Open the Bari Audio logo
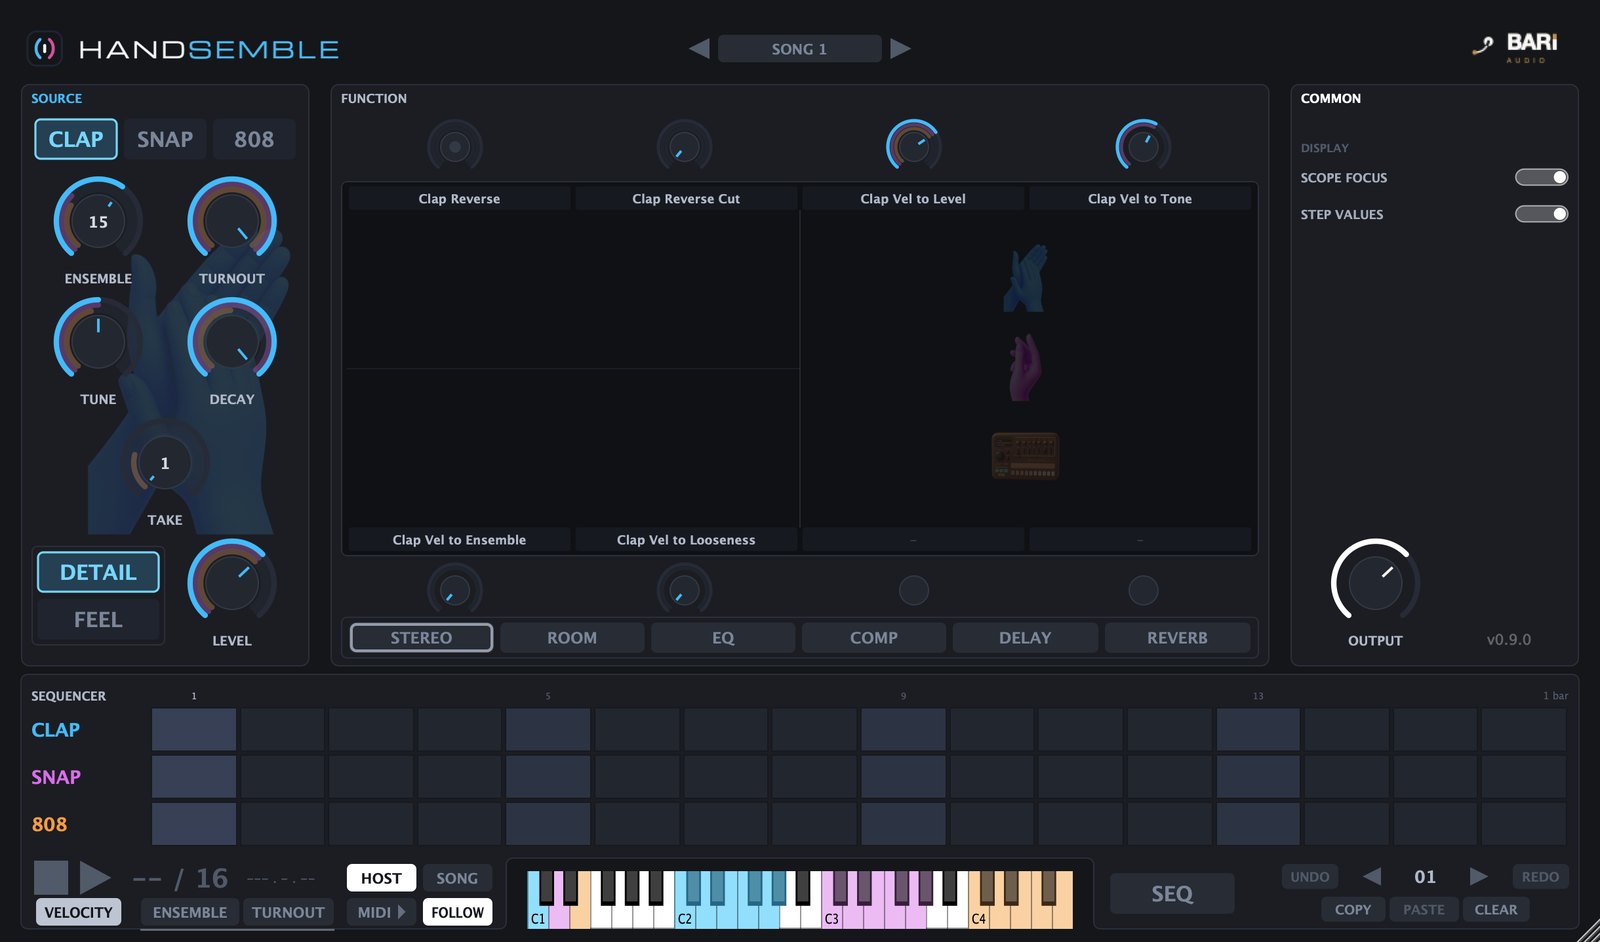Viewport: 1600px width, 942px height. point(1516,46)
